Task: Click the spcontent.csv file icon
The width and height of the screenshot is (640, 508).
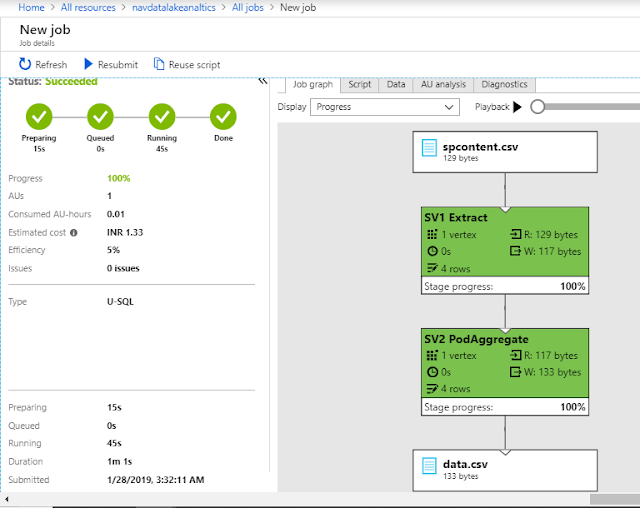Action: coord(429,148)
